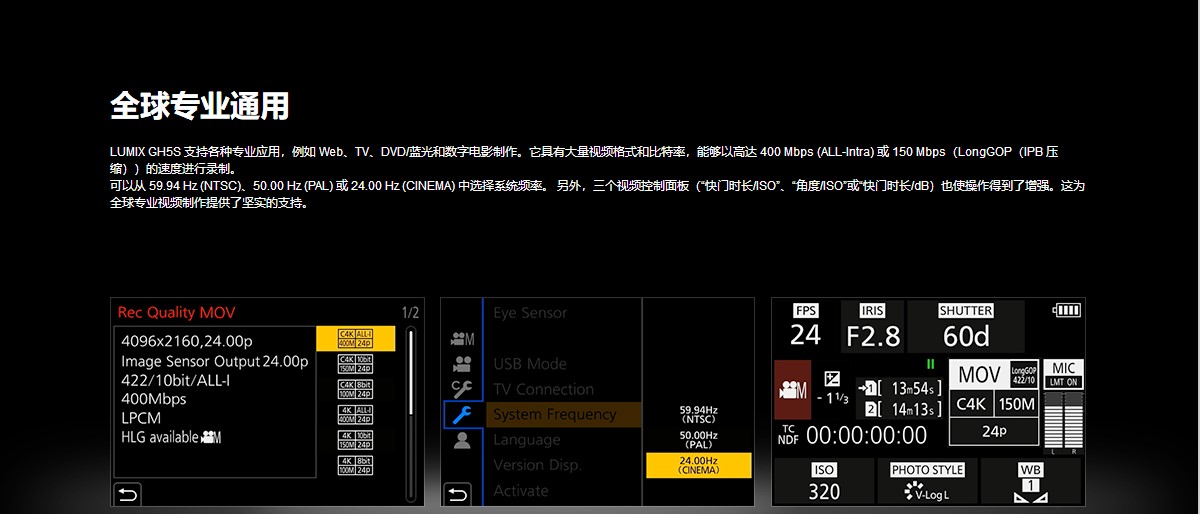The width and height of the screenshot is (1200, 514).
Task: Open the My Menu person icon
Action: 462,440
